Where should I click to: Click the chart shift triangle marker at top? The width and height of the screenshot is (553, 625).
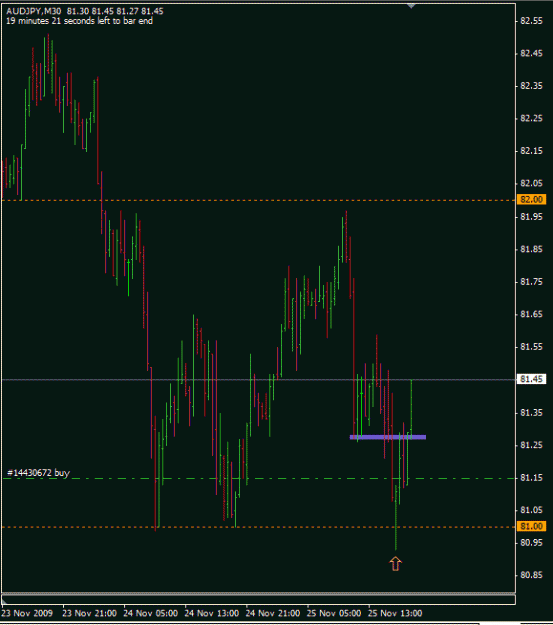[x=411, y=6]
